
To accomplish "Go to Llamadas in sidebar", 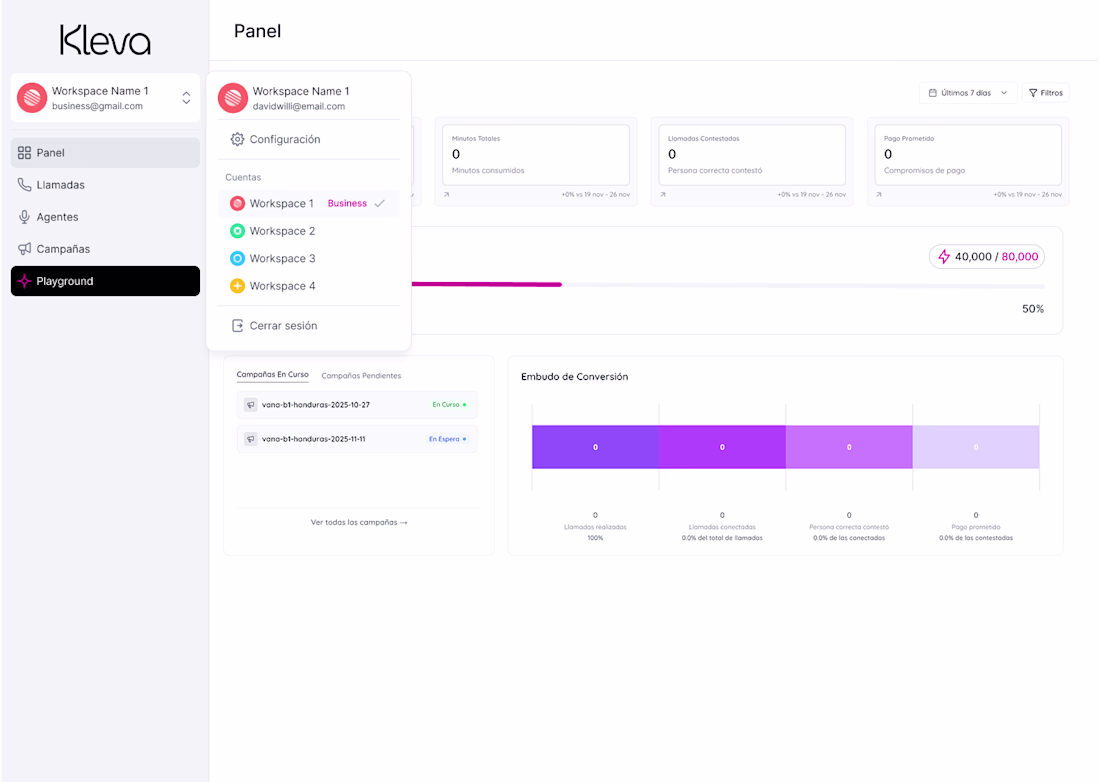I will 105,184.
